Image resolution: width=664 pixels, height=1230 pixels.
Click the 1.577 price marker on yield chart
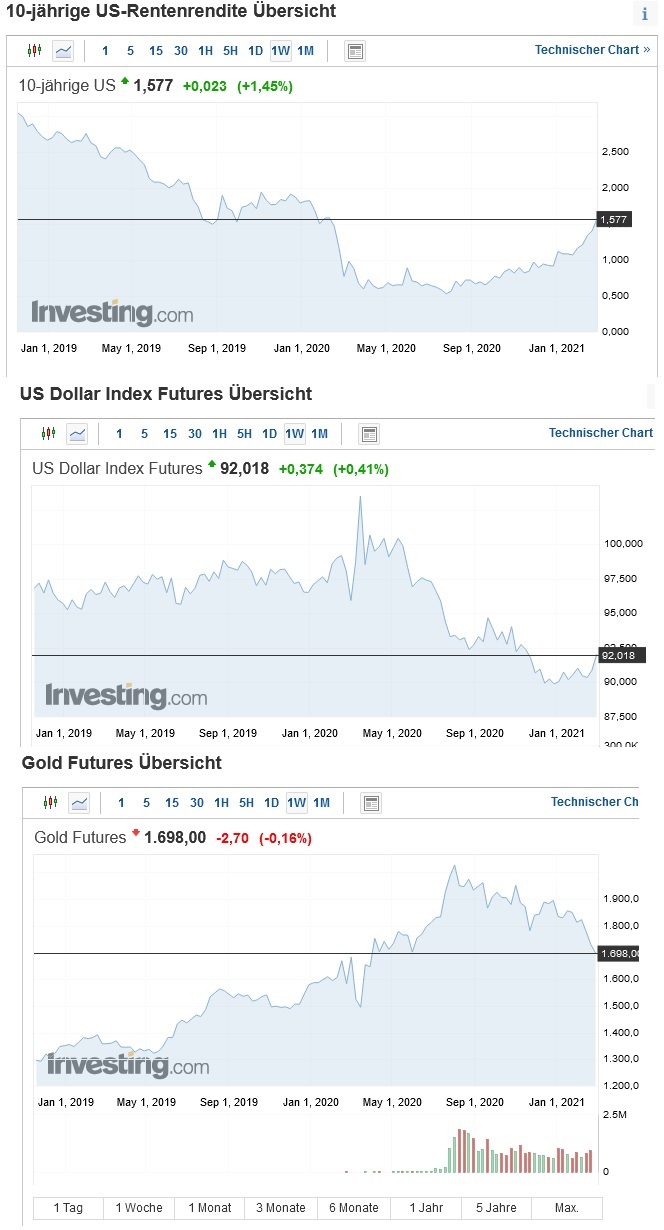611,219
